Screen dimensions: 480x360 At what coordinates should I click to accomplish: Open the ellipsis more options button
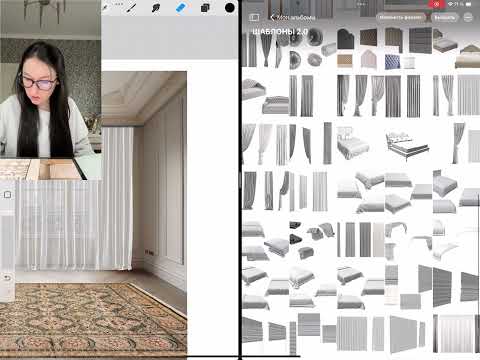click(x=468, y=17)
